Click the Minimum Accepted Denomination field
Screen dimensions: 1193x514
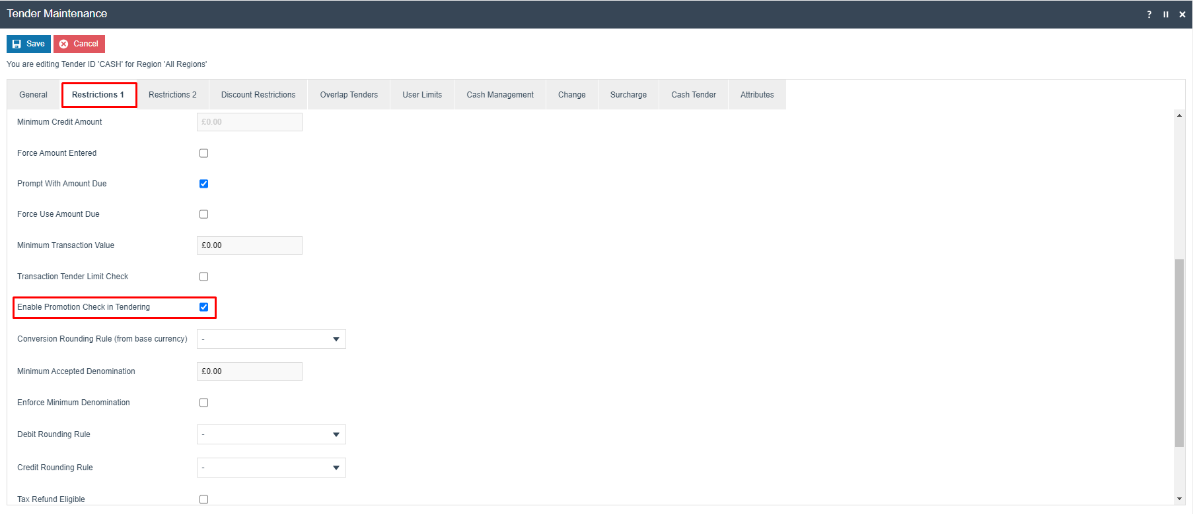250,371
